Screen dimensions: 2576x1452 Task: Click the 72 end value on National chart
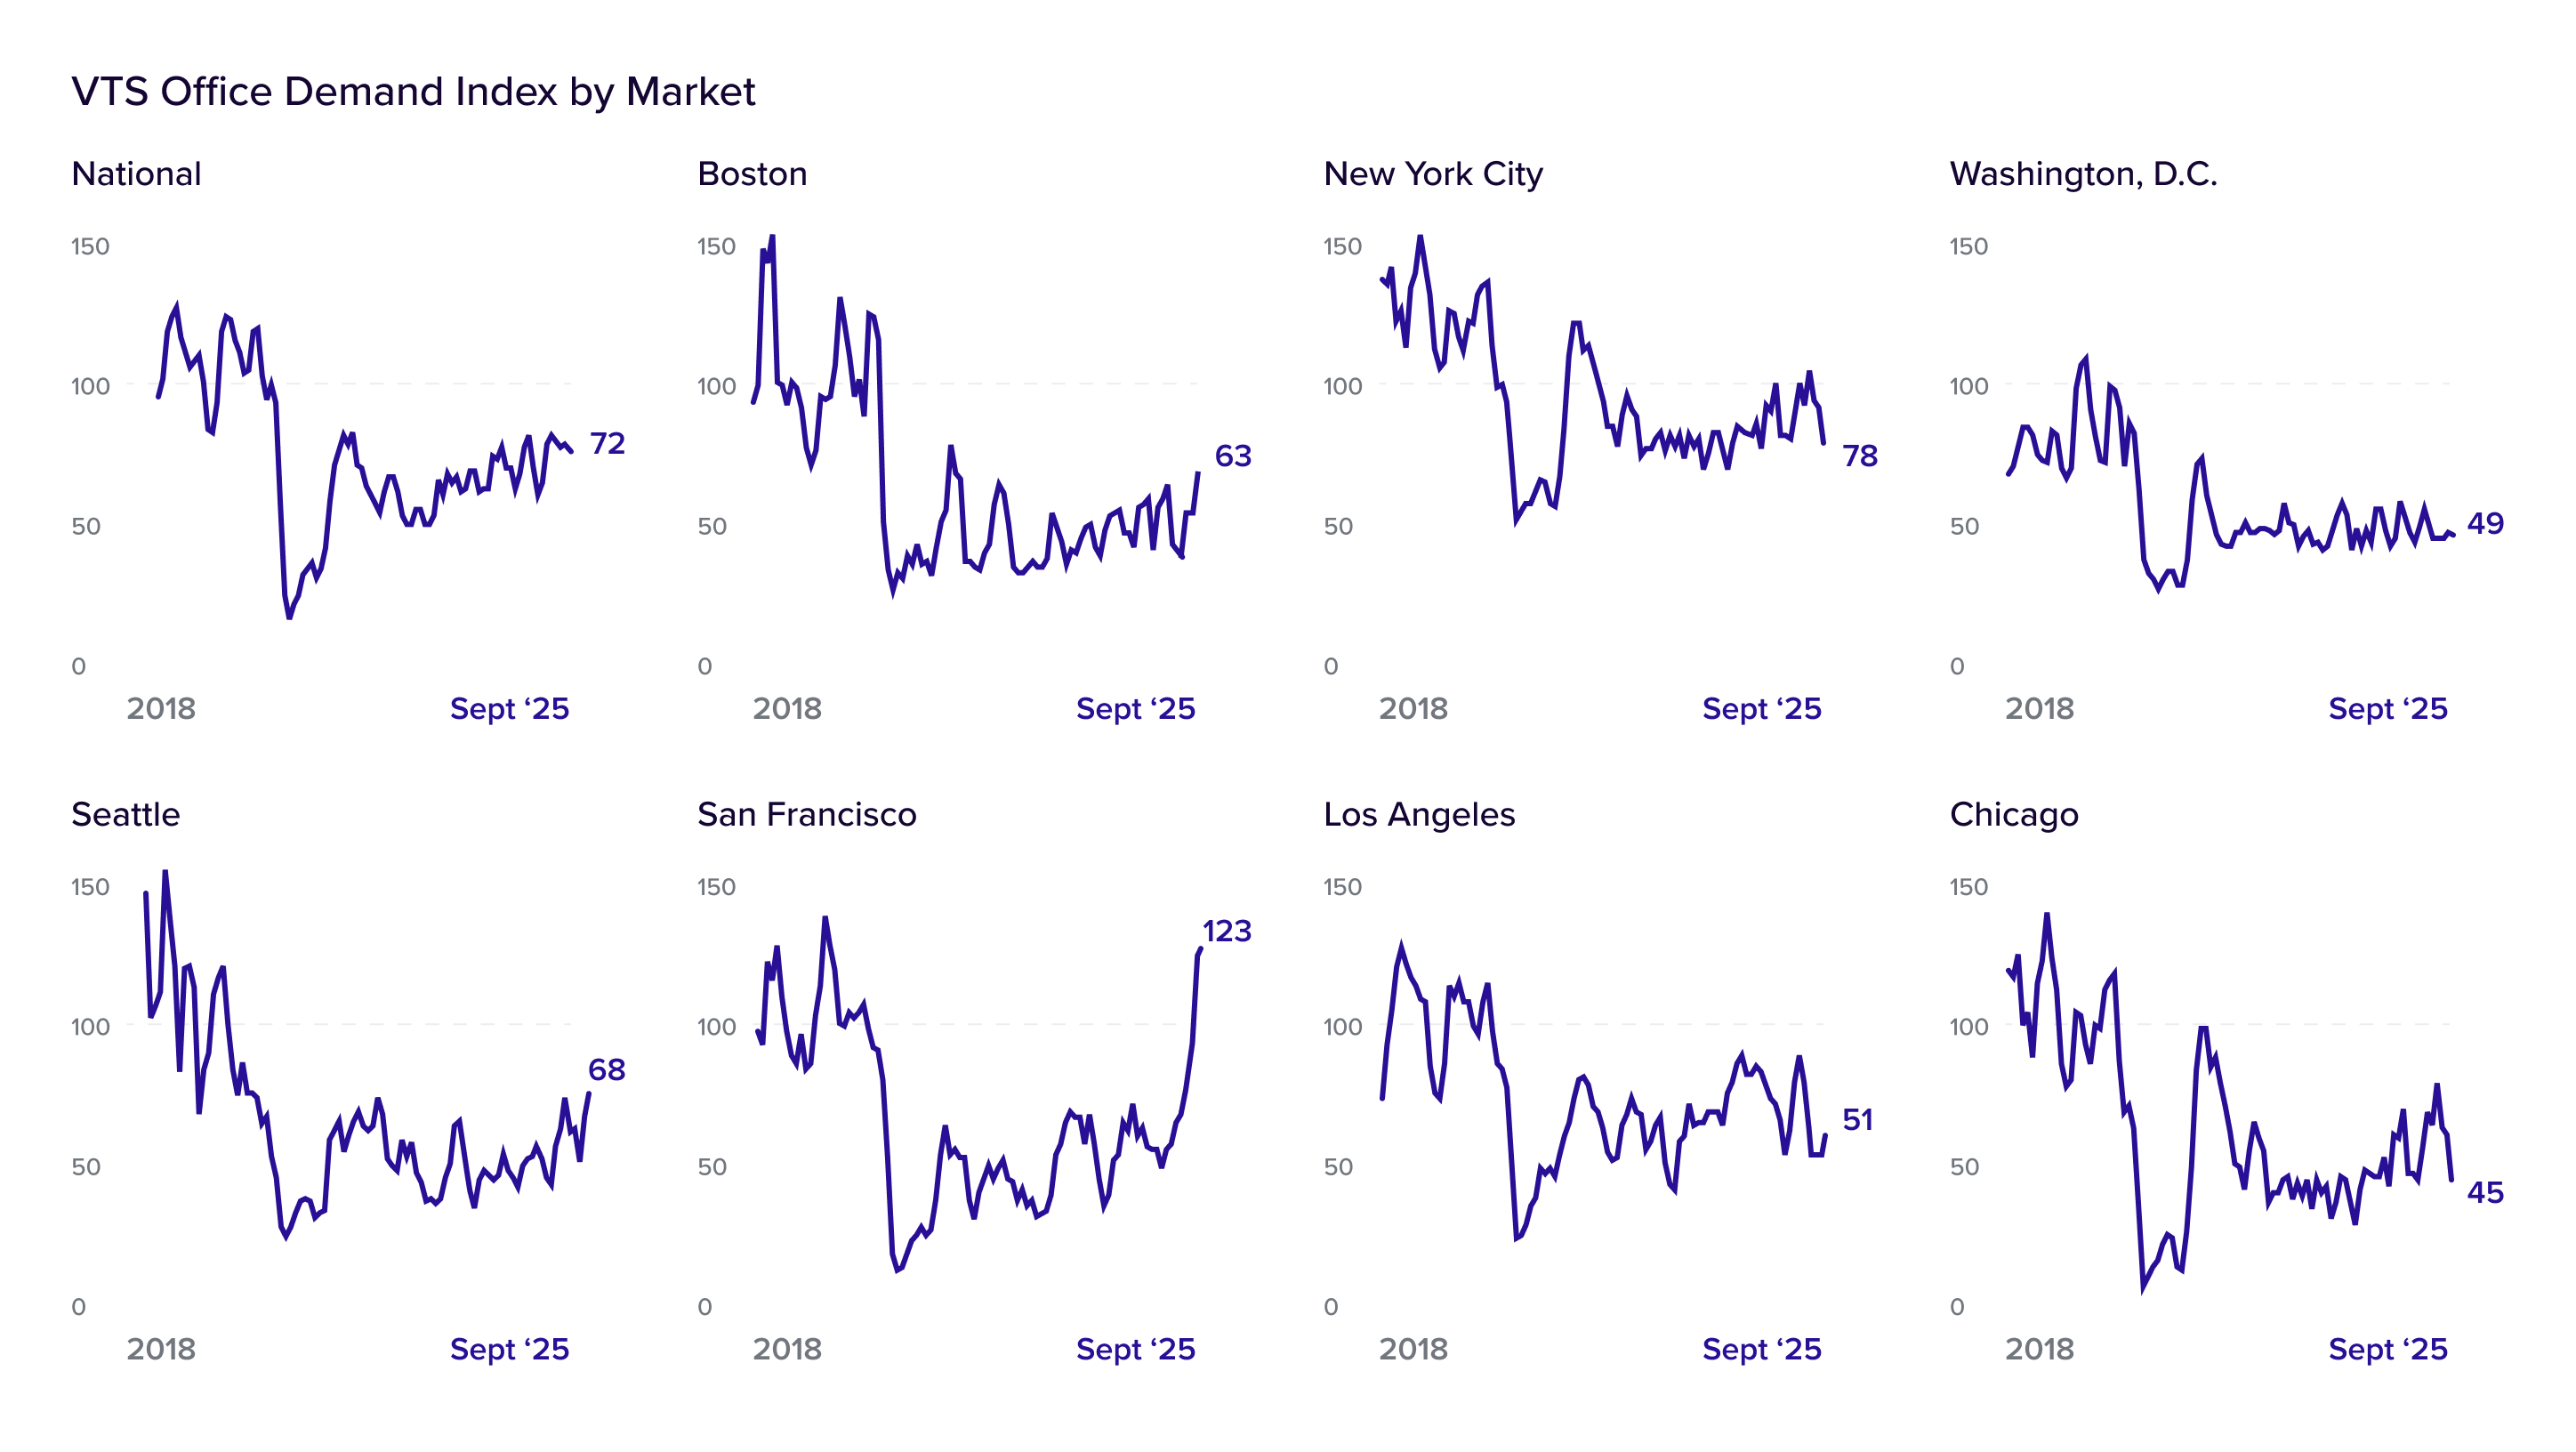click(607, 443)
